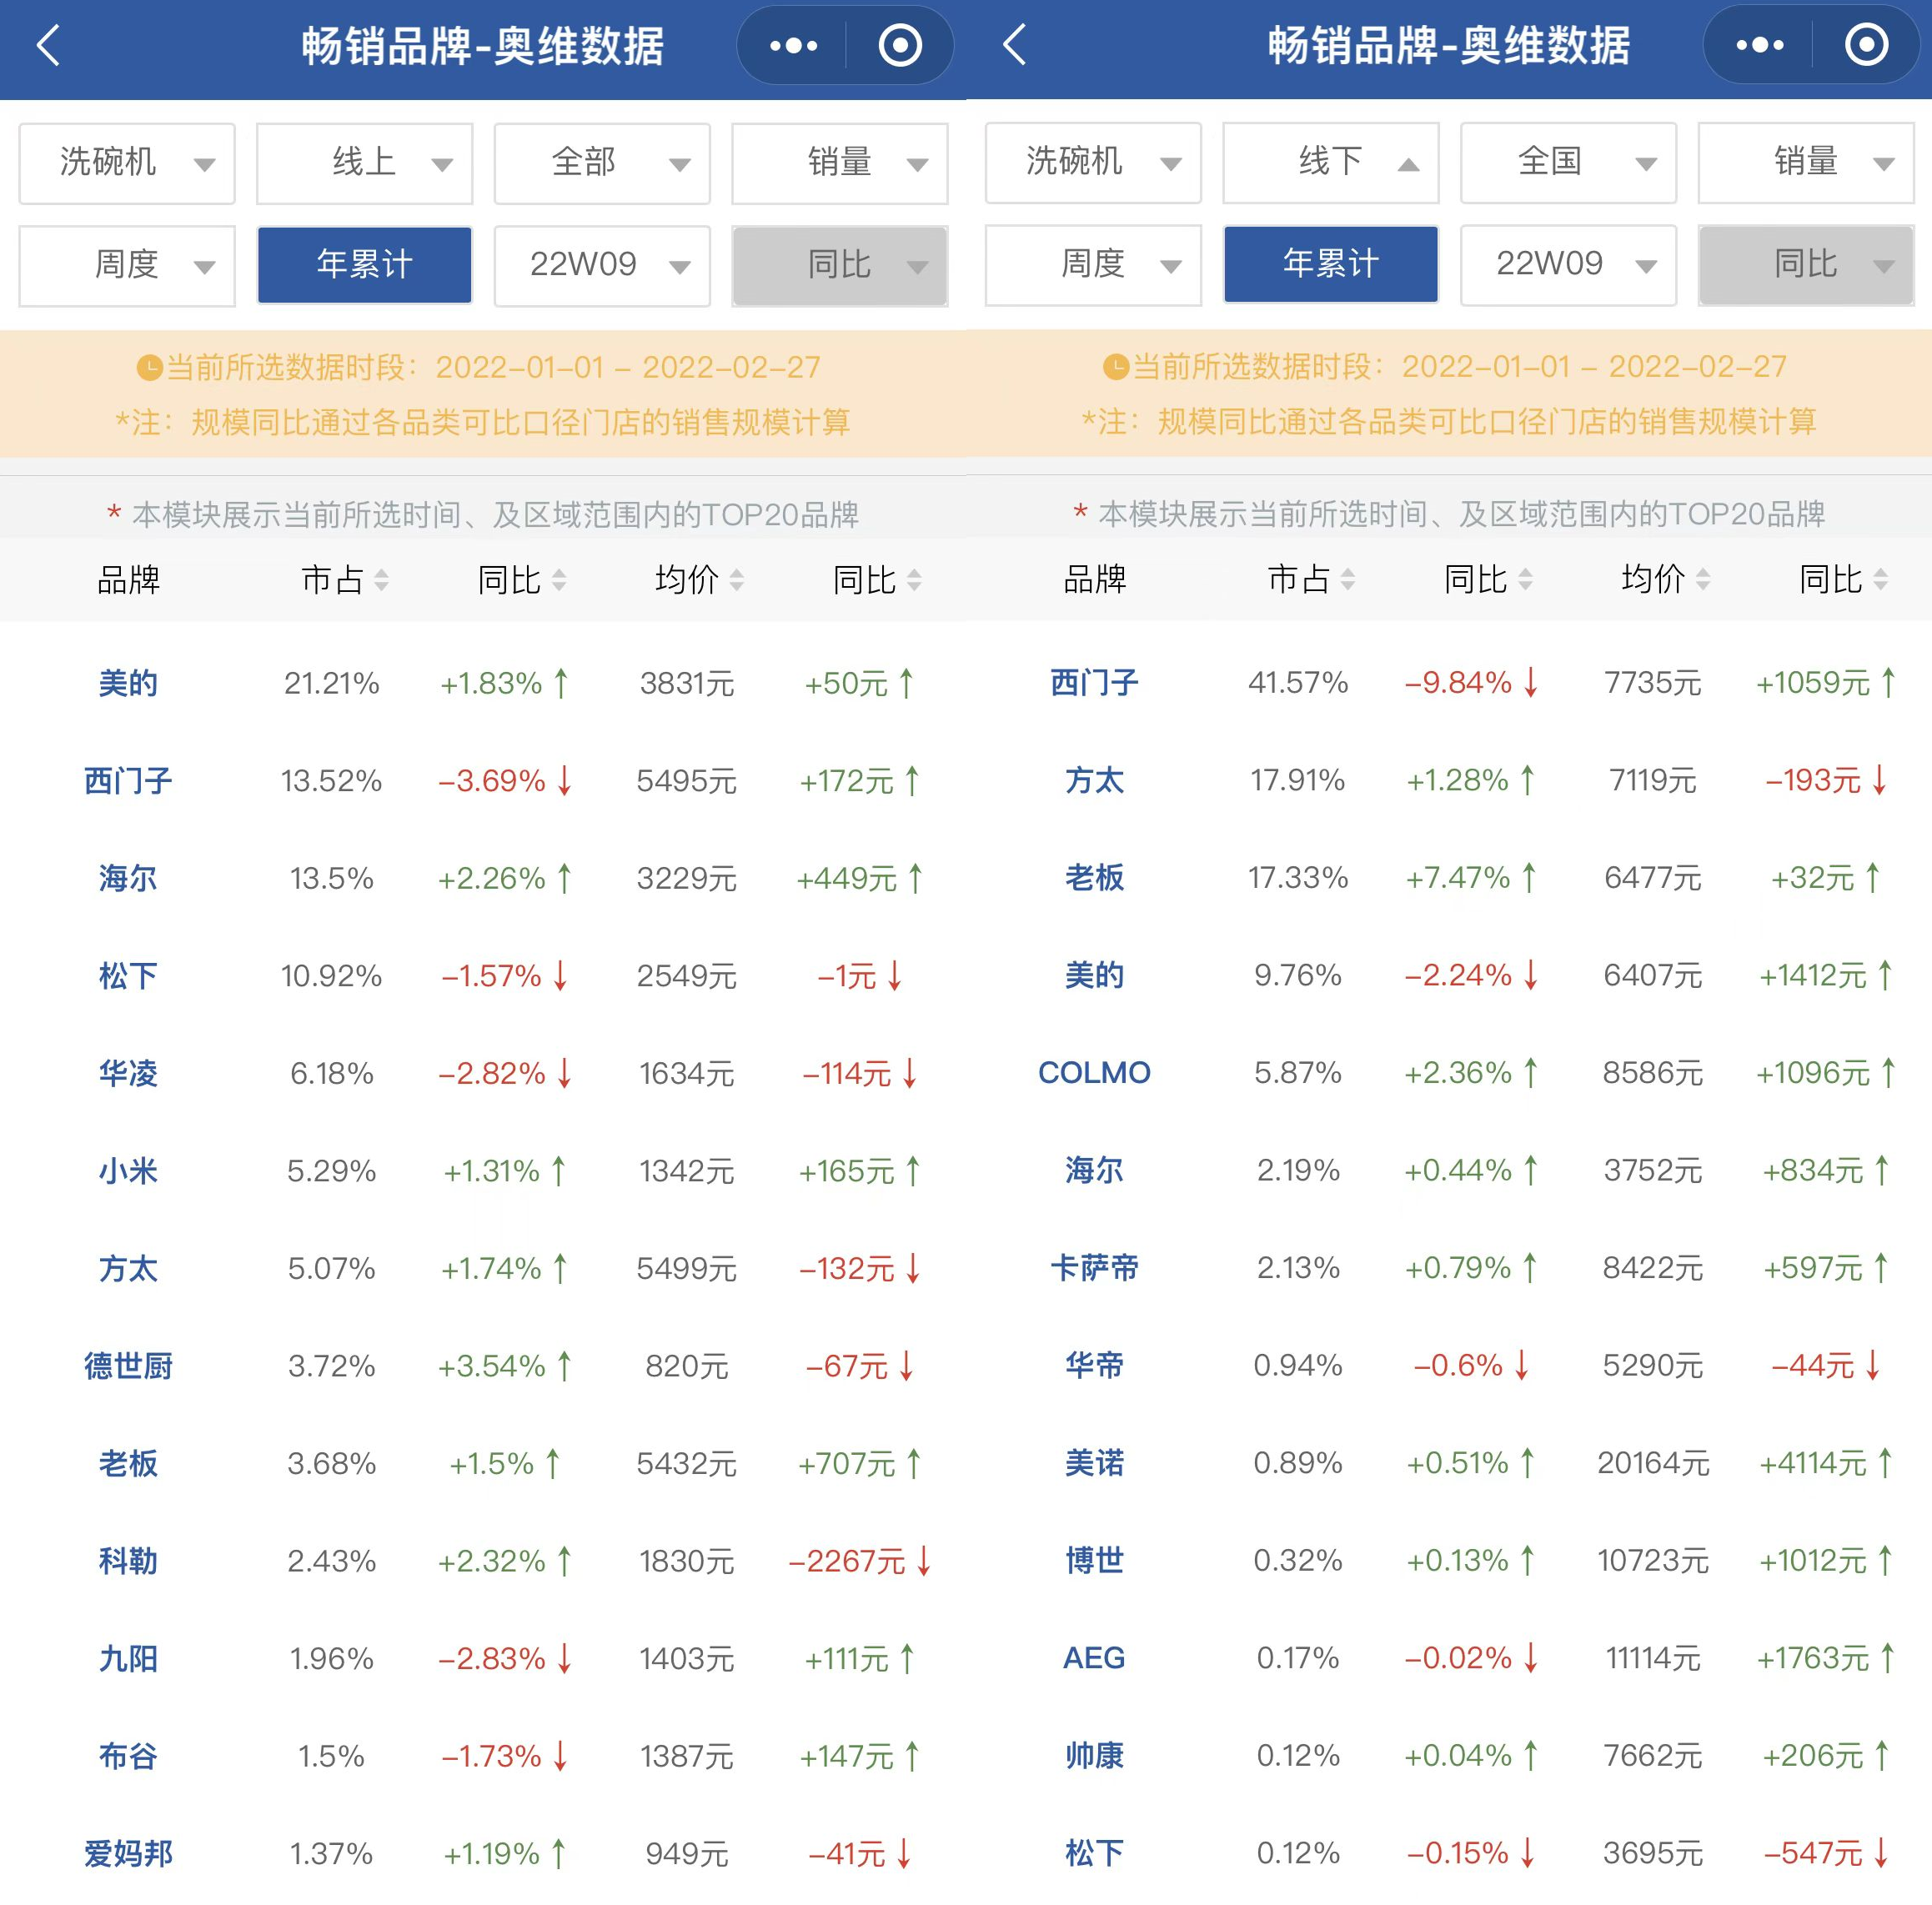The width and height of the screenshot is (1932, 1905).
Task: Open right panel 洗碗机 category dropdown
Action: (x=1093, y=162)
